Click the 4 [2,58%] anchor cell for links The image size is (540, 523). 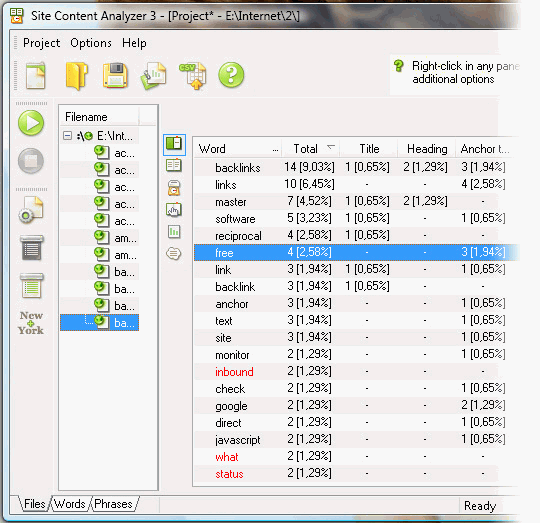[483, 184]
